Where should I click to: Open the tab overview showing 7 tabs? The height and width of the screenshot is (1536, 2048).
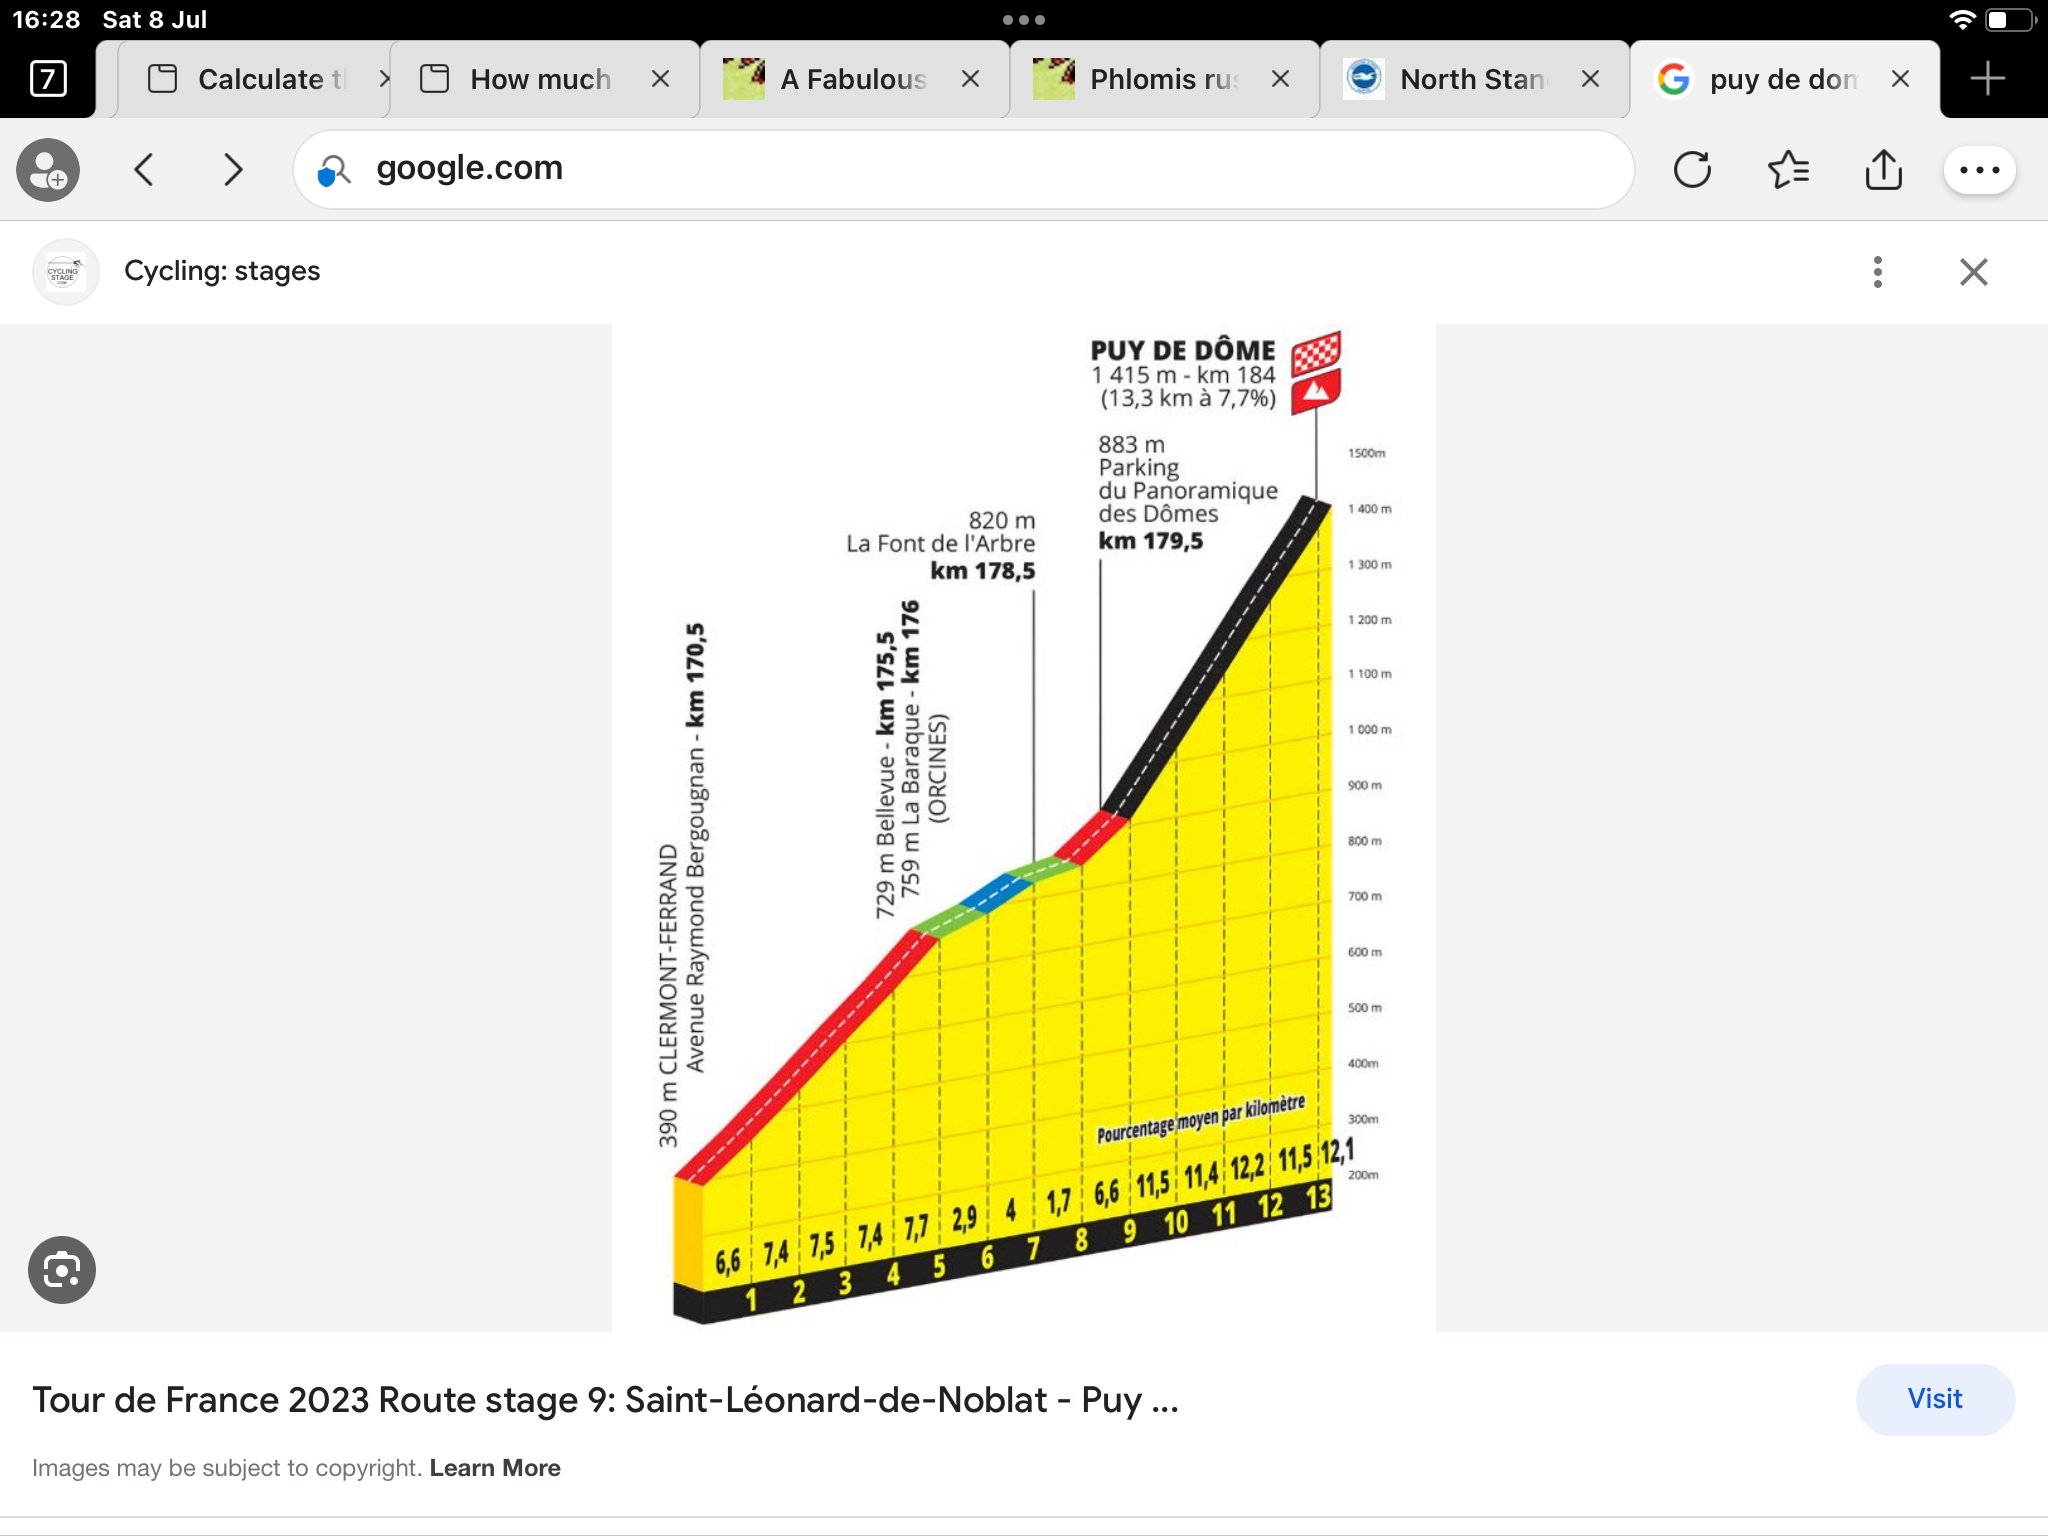[x=48, y=78]
